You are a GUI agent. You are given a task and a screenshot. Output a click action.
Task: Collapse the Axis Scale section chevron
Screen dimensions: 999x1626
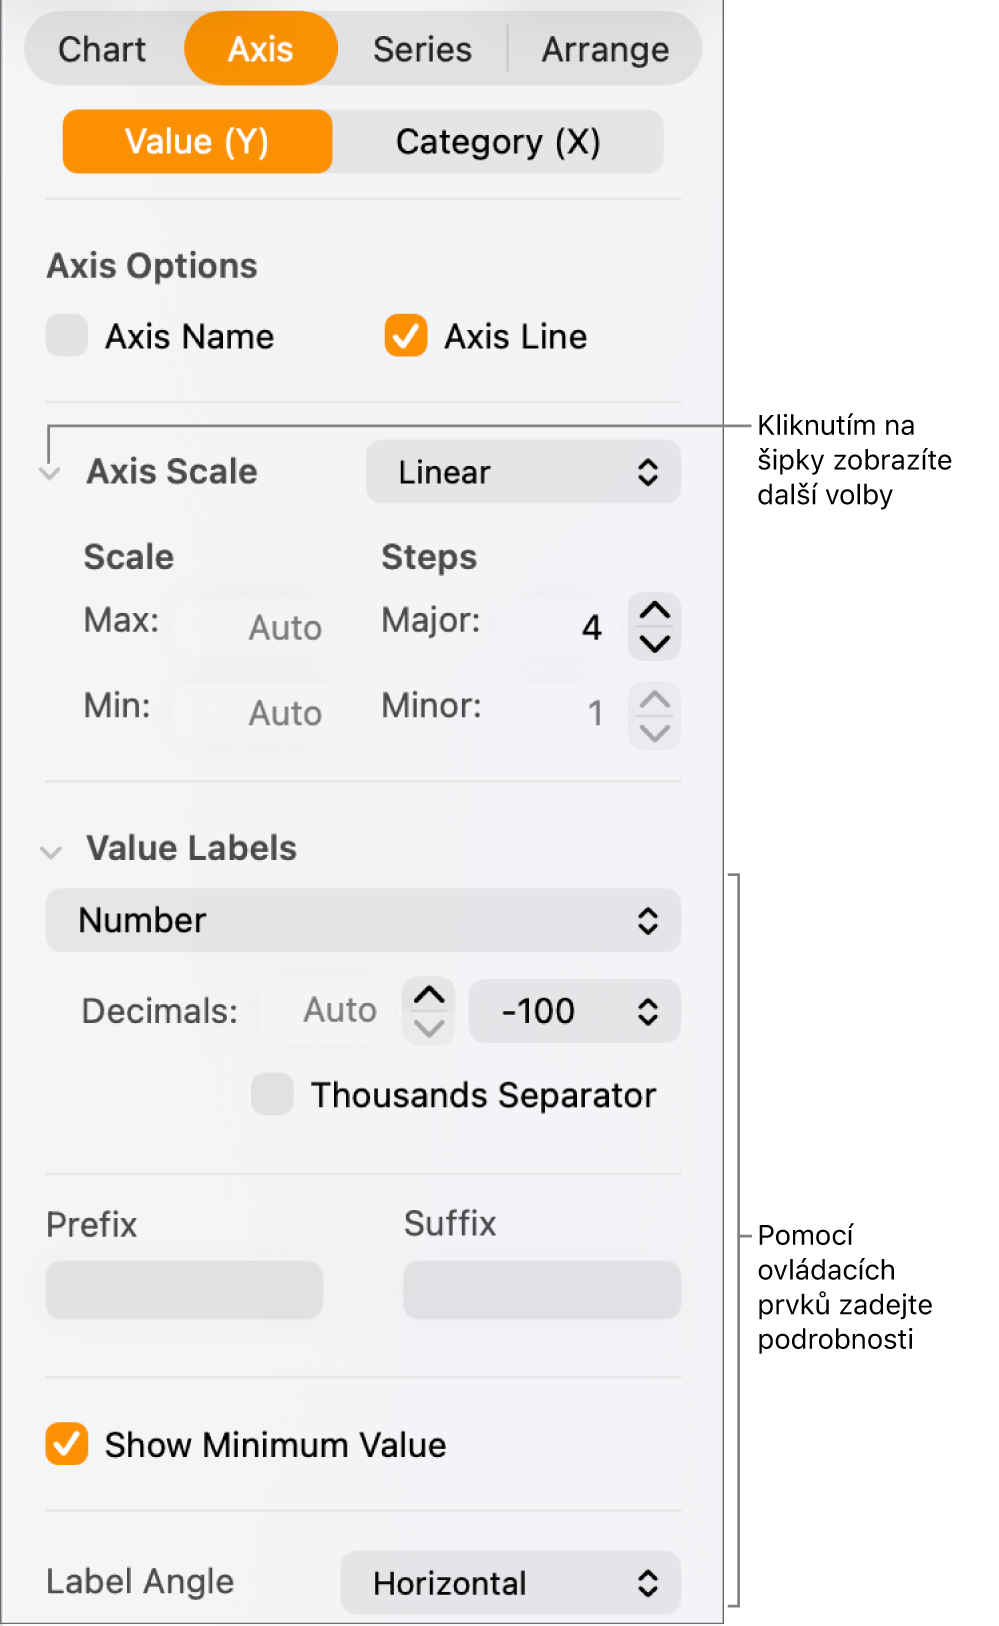(50, 473)
